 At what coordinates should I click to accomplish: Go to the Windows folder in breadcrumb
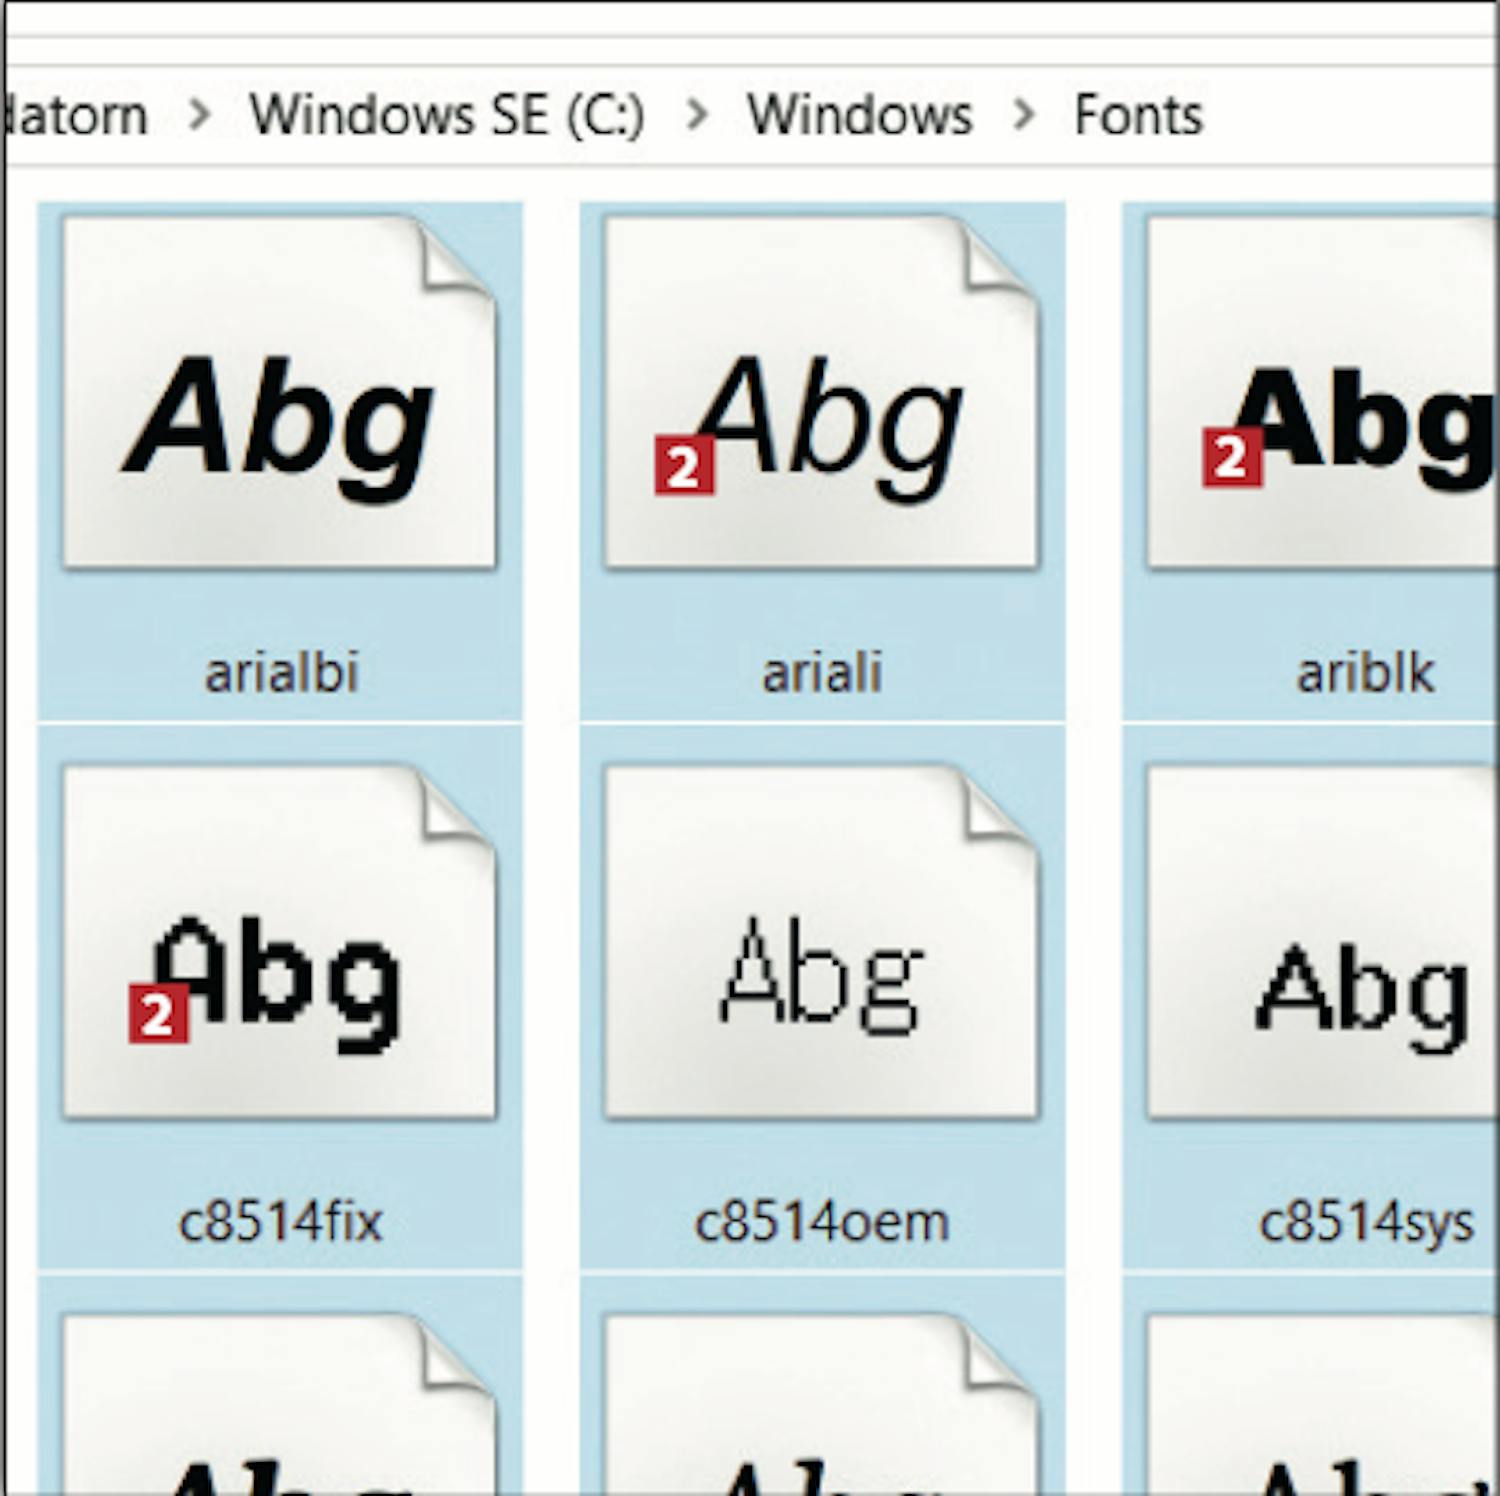860,115
